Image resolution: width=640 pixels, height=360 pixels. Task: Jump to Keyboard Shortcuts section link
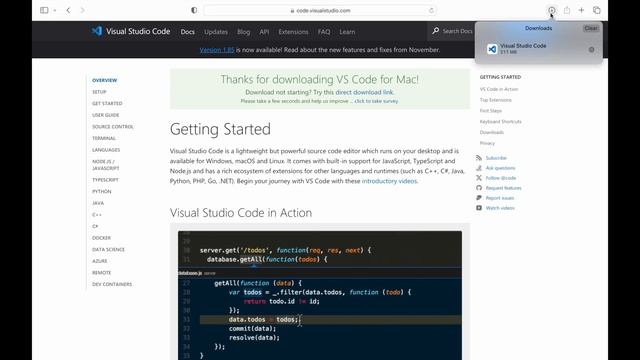point(500,122)
